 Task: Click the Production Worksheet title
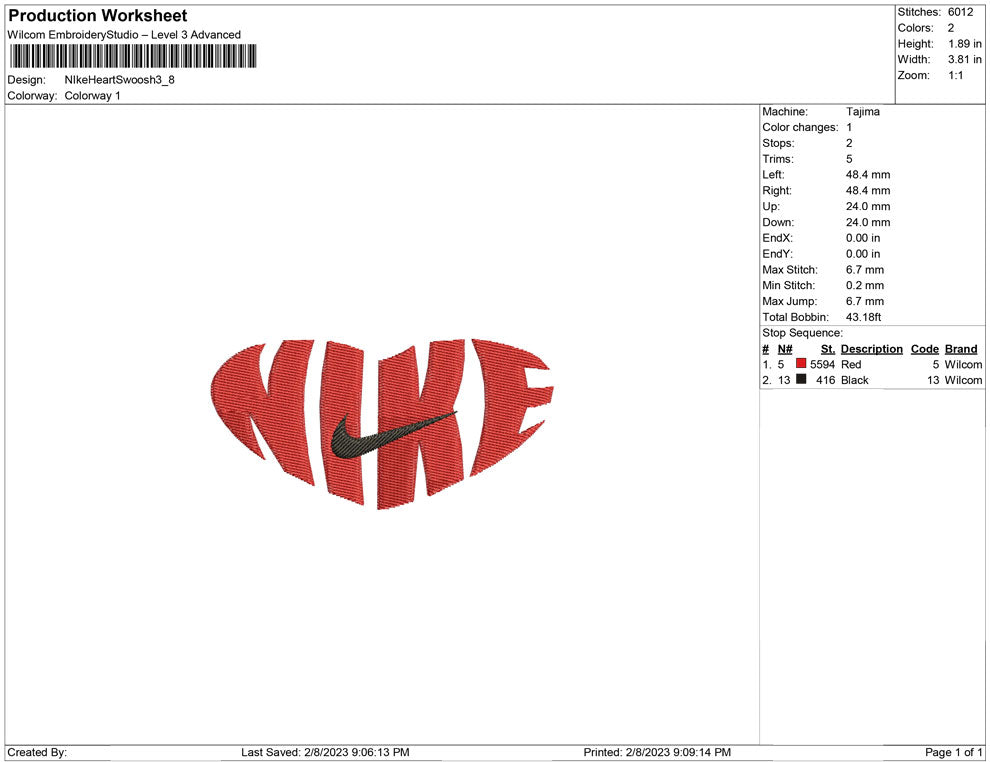[x=98, y=16]
